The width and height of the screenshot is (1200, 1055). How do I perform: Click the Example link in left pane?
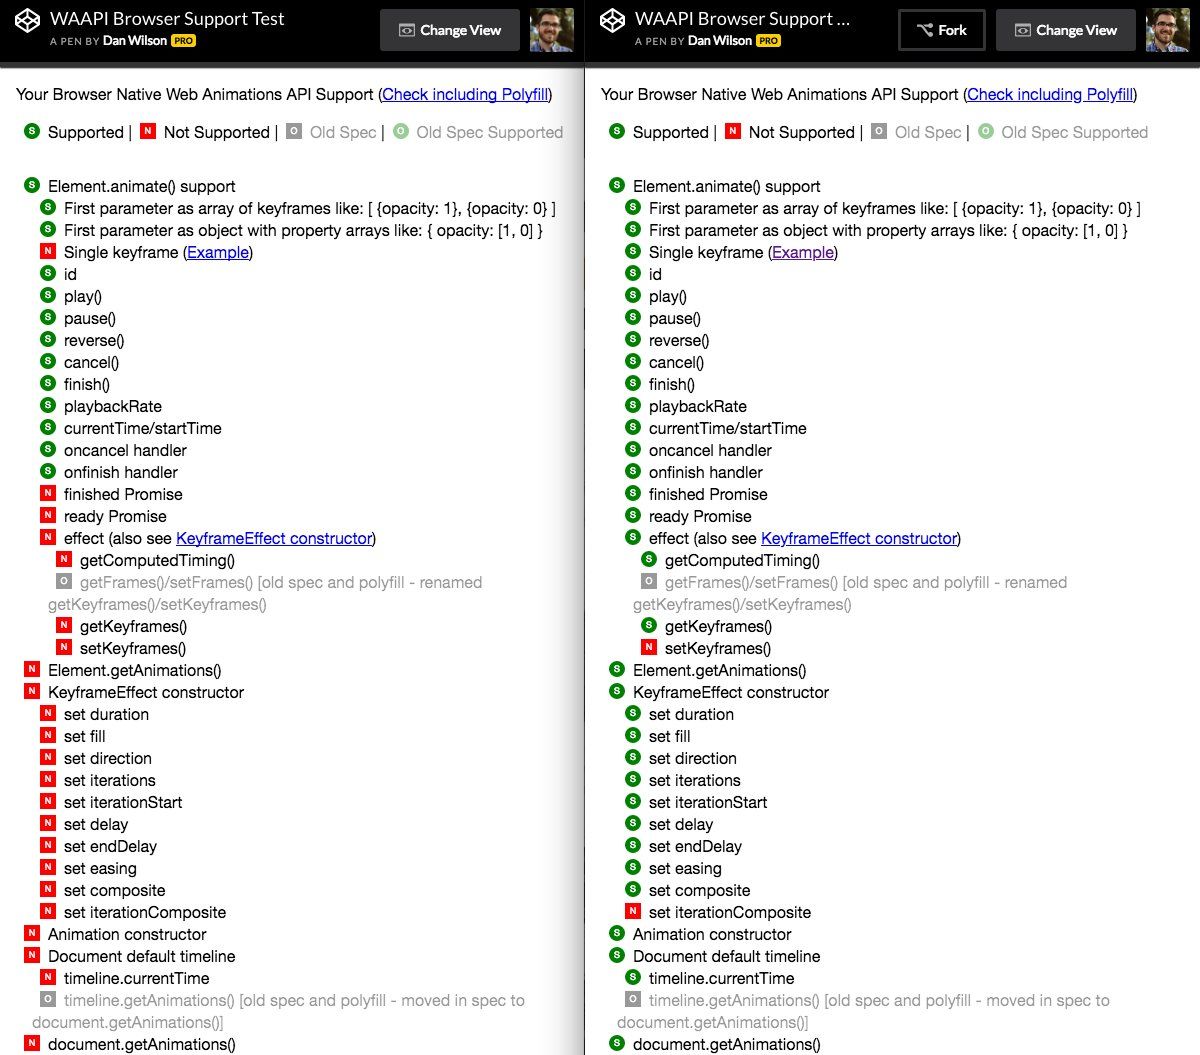[218, 252]
